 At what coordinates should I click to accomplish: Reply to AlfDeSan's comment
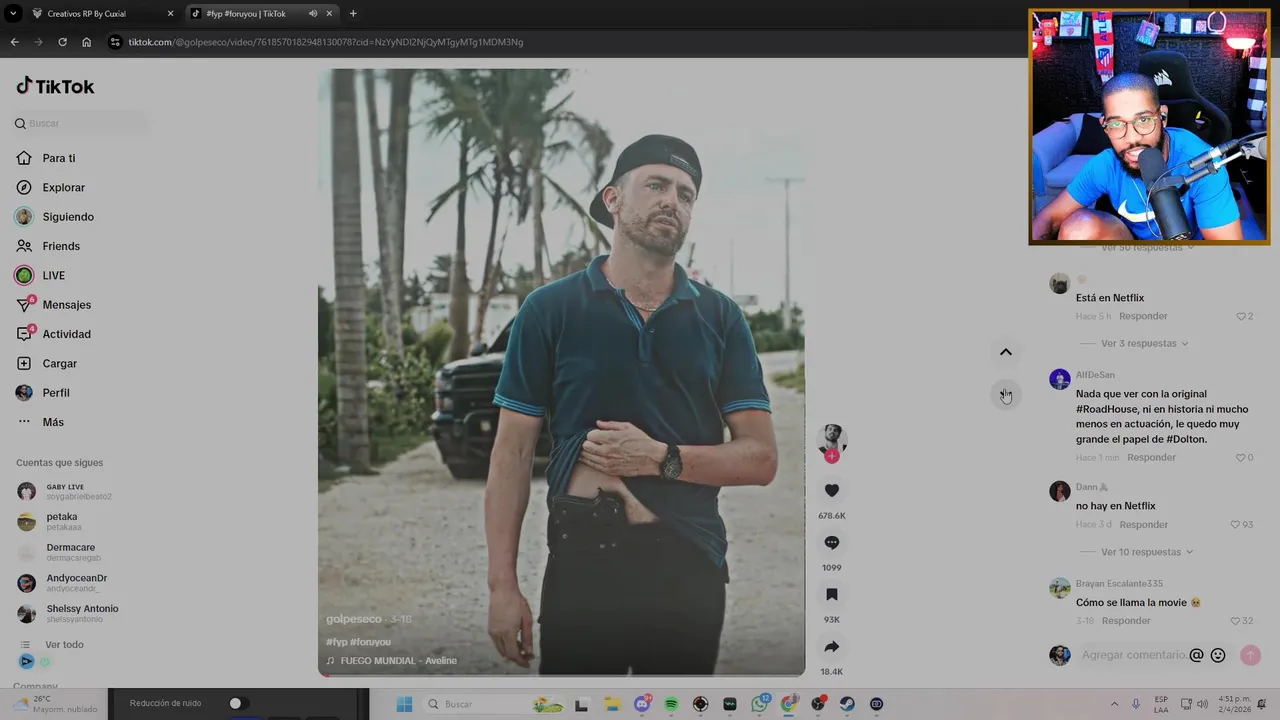(1151, 458)
